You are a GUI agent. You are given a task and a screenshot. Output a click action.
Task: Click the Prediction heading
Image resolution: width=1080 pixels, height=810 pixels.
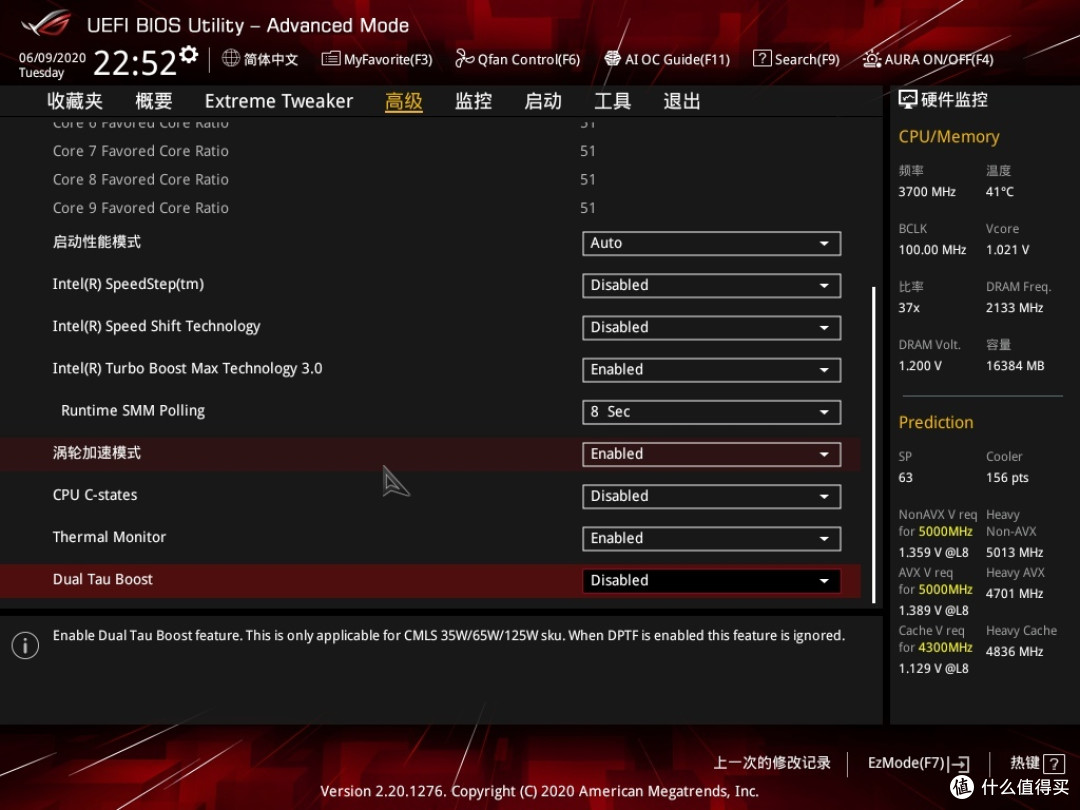pos(935,422)
